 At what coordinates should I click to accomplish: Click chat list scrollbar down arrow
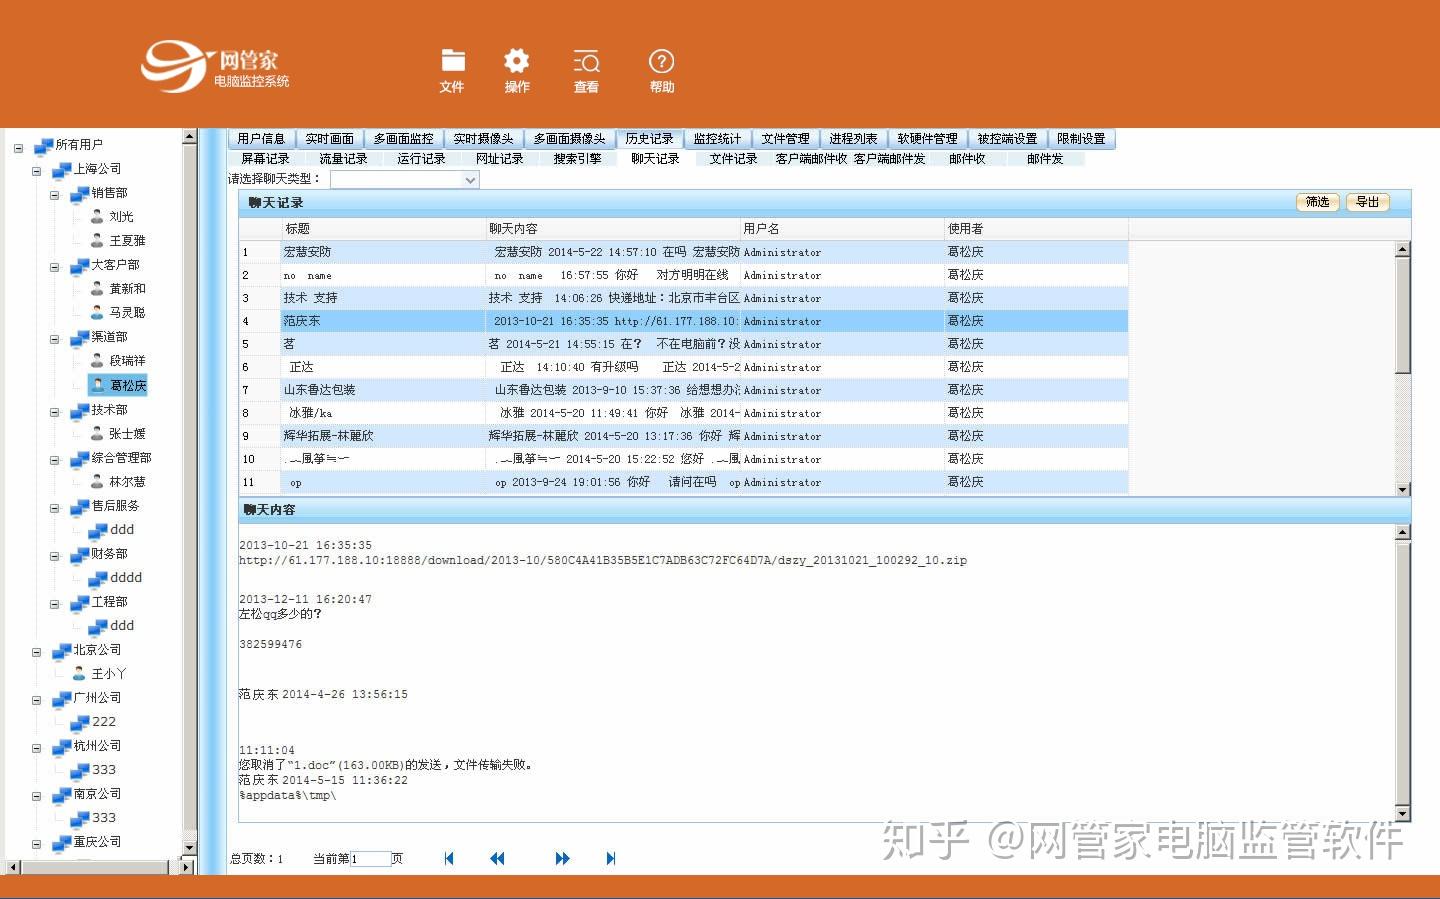[1403, 489]
